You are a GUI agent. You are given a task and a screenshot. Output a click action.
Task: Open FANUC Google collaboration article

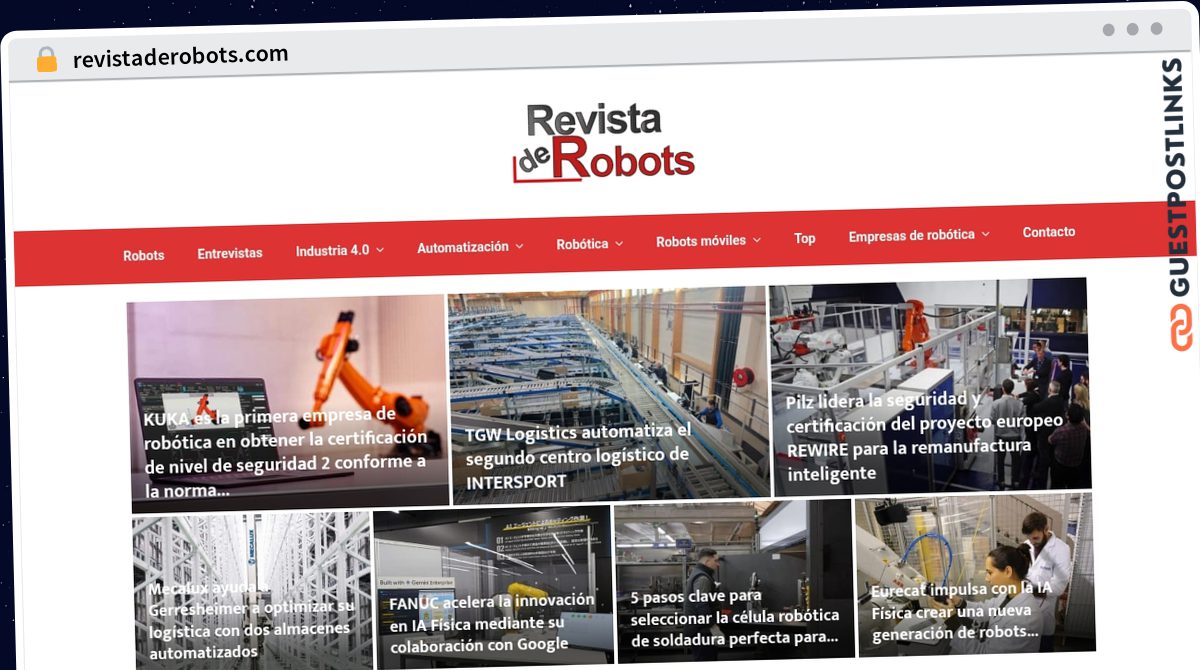coord(492,621)
